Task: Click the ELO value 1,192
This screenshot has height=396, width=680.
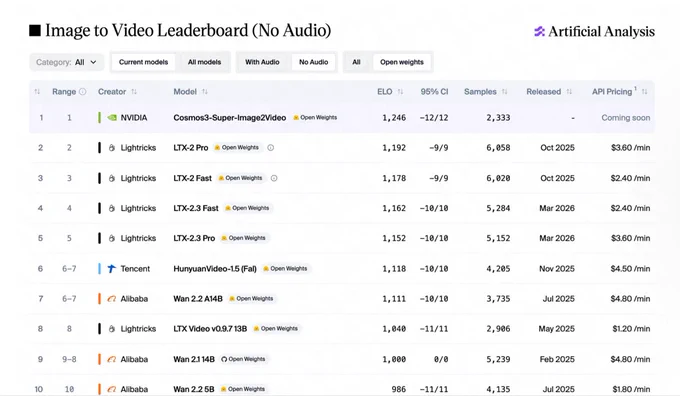Action: [394, 148]
